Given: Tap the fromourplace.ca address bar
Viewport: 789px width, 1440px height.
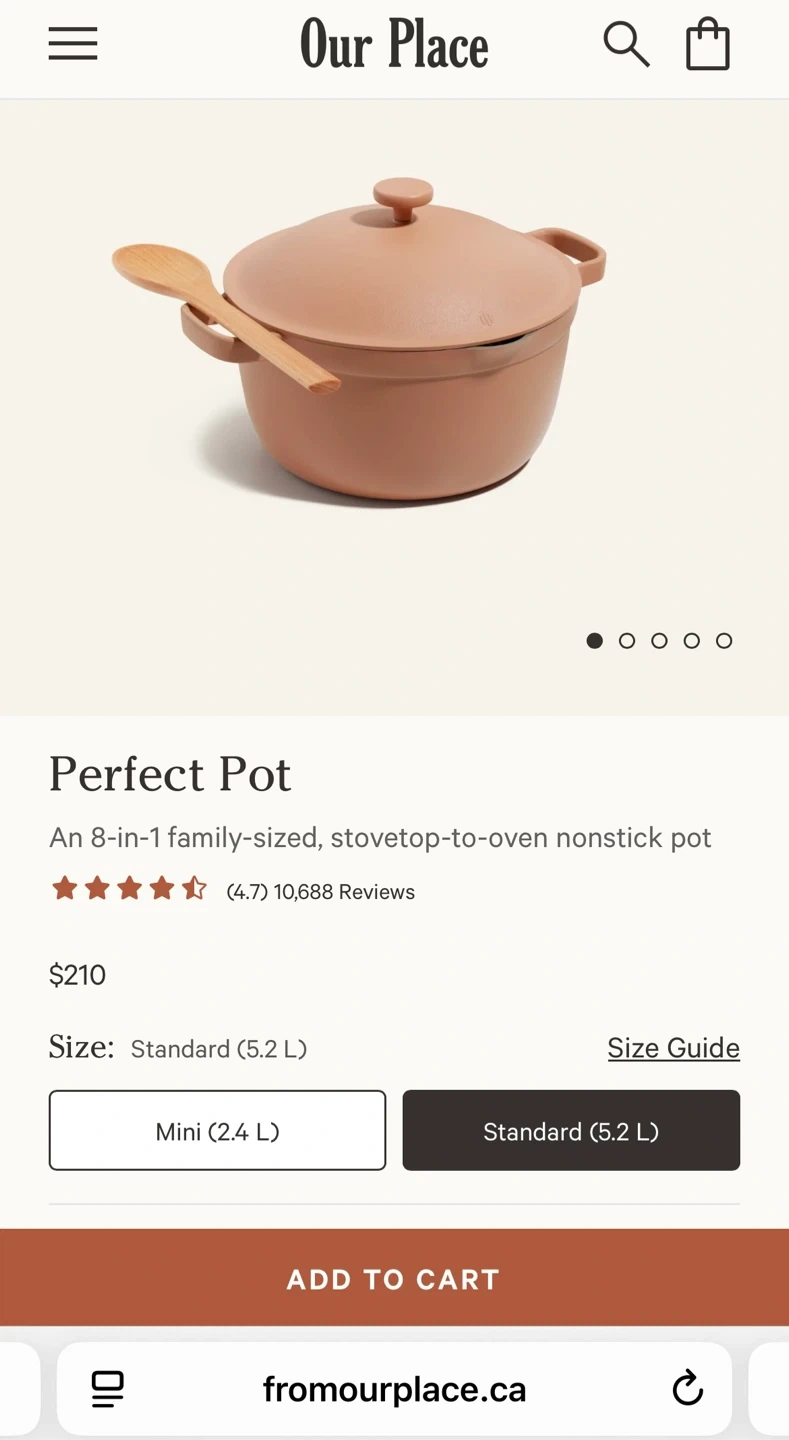Looking at the screenshot, I should (x=394, y=1389).
